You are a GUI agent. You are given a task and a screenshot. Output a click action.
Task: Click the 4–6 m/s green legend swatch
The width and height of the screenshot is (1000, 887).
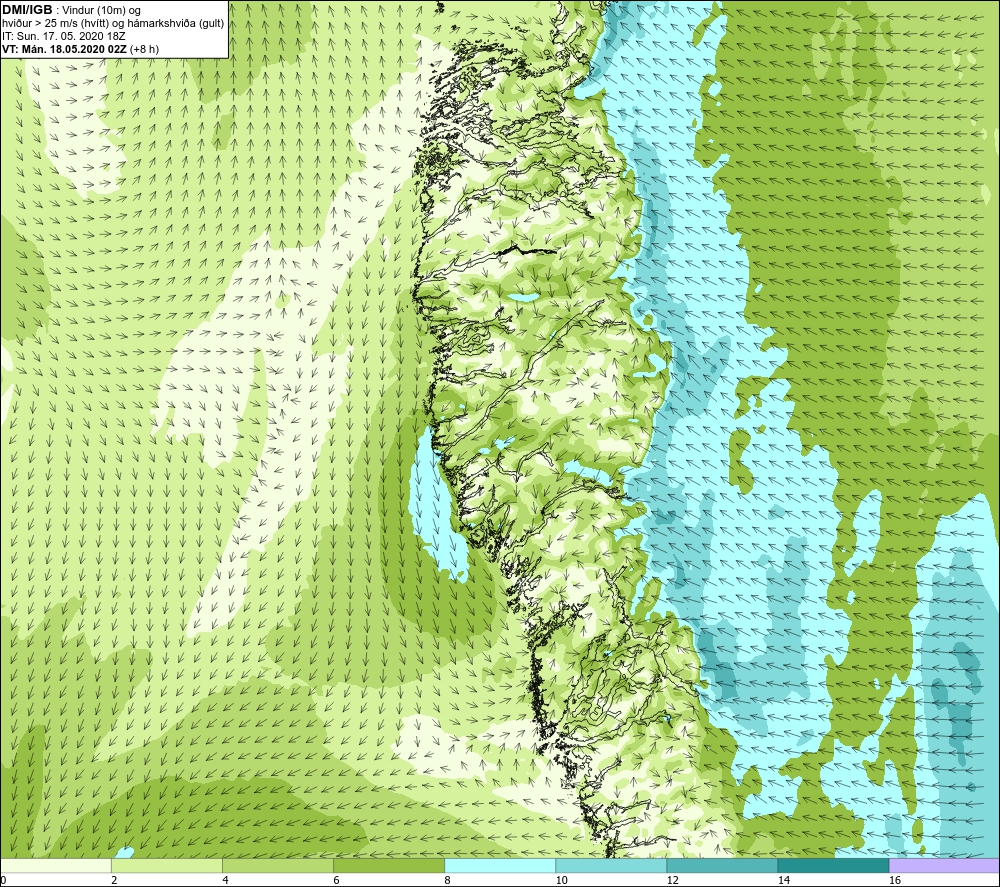pyautogui.click(x=278, y=865)
